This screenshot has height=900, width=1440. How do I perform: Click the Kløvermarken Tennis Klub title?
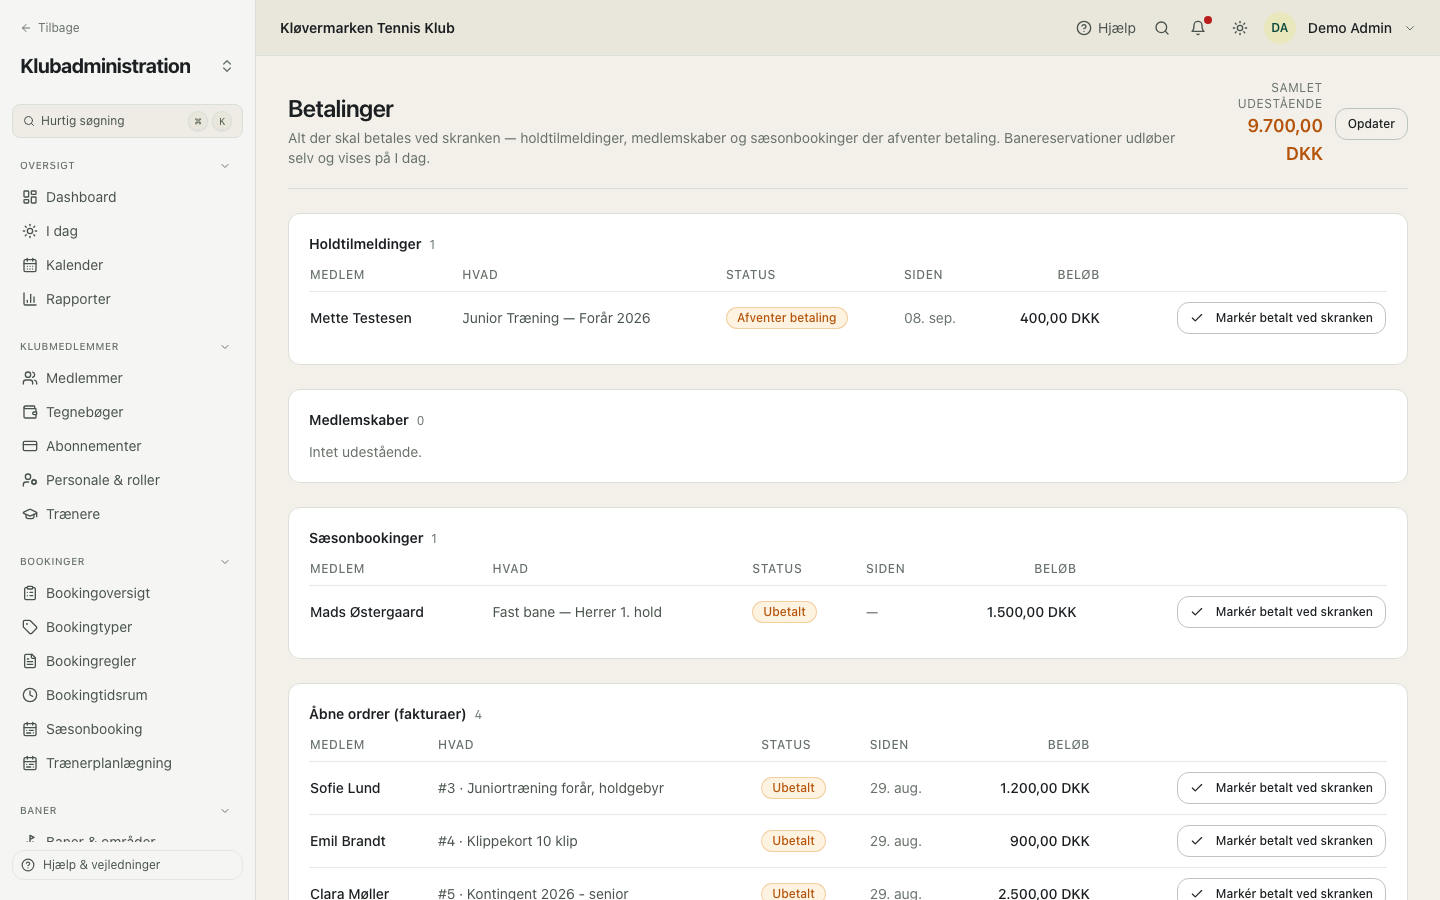pos(367,28)
